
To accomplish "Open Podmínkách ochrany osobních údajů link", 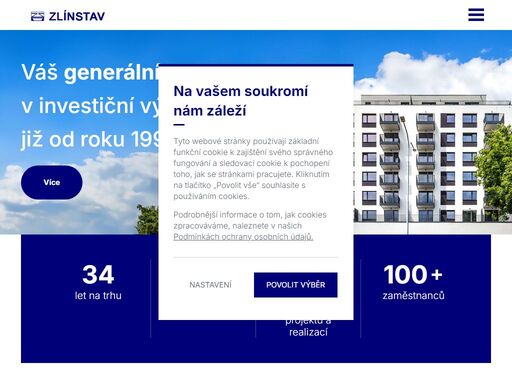I will (243, 237).
